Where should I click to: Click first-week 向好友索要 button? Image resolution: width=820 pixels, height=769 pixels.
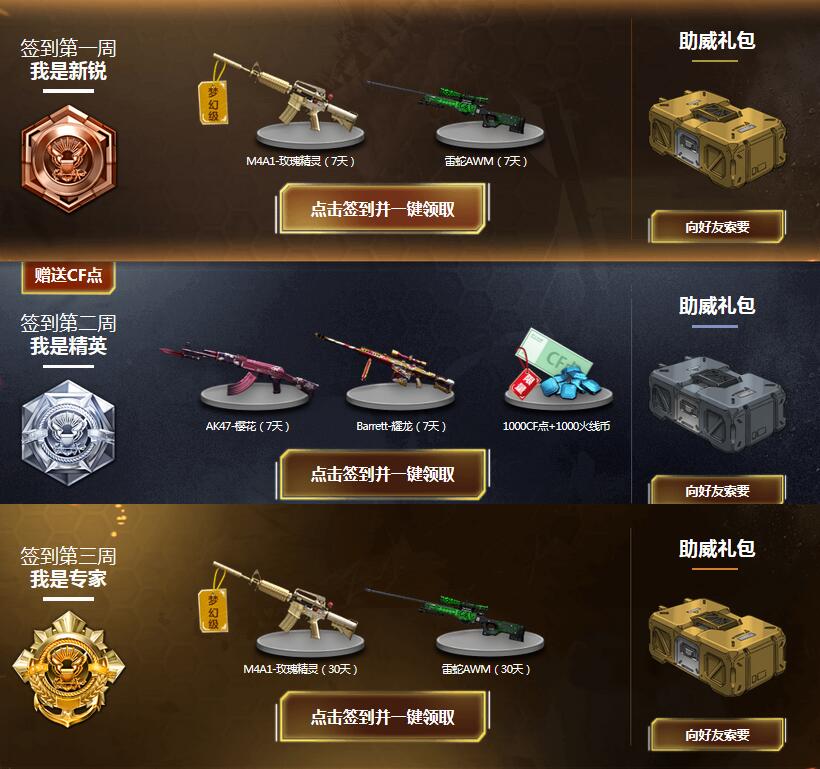[717, 227]
